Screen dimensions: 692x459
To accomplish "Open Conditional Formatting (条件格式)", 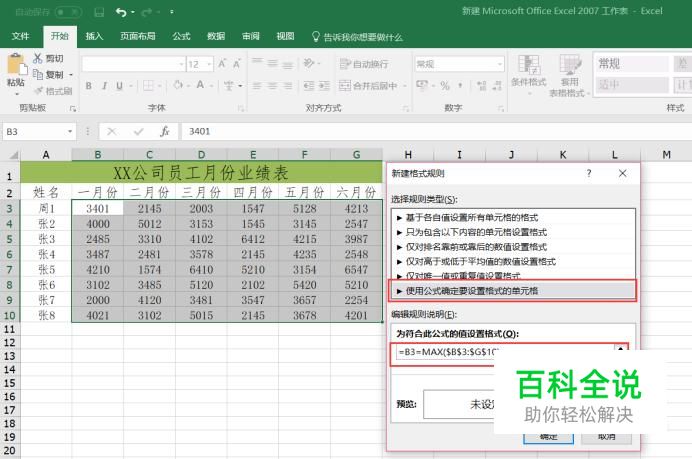I will (x=528, y=68).
